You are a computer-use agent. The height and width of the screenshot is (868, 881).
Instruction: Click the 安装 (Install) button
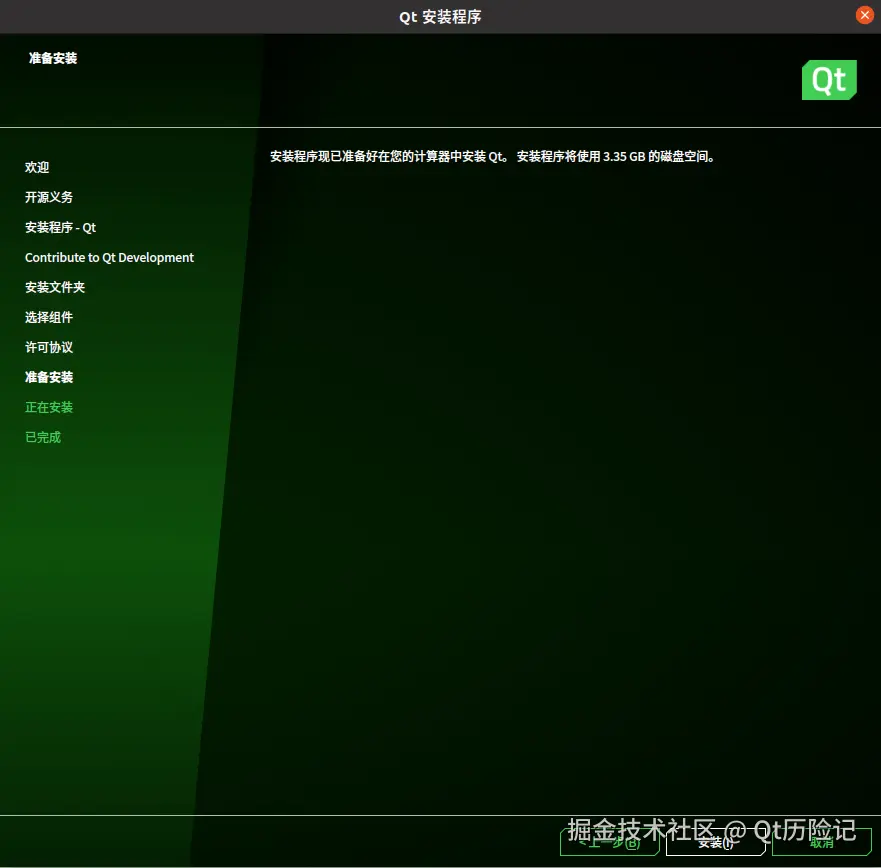pyautogui.click(x=715, y=842)
